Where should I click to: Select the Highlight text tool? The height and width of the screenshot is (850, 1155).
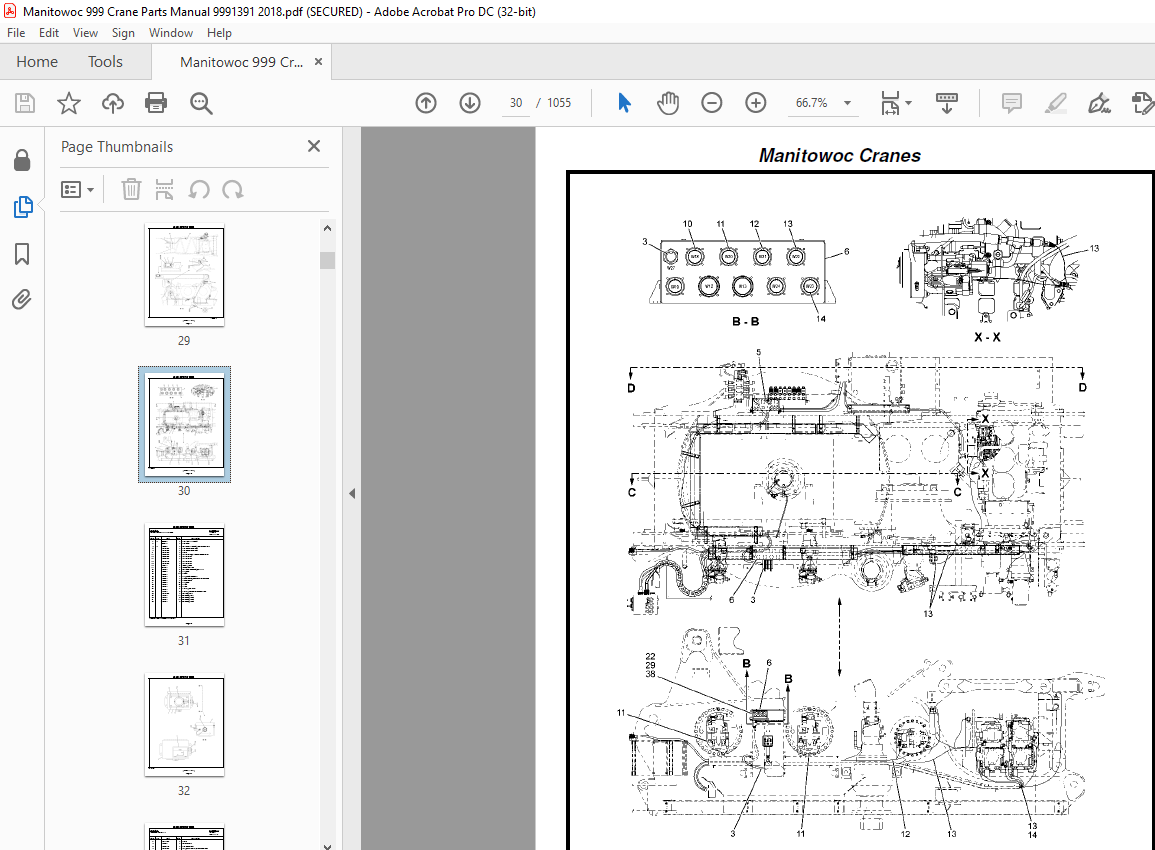click(1056, 103)
